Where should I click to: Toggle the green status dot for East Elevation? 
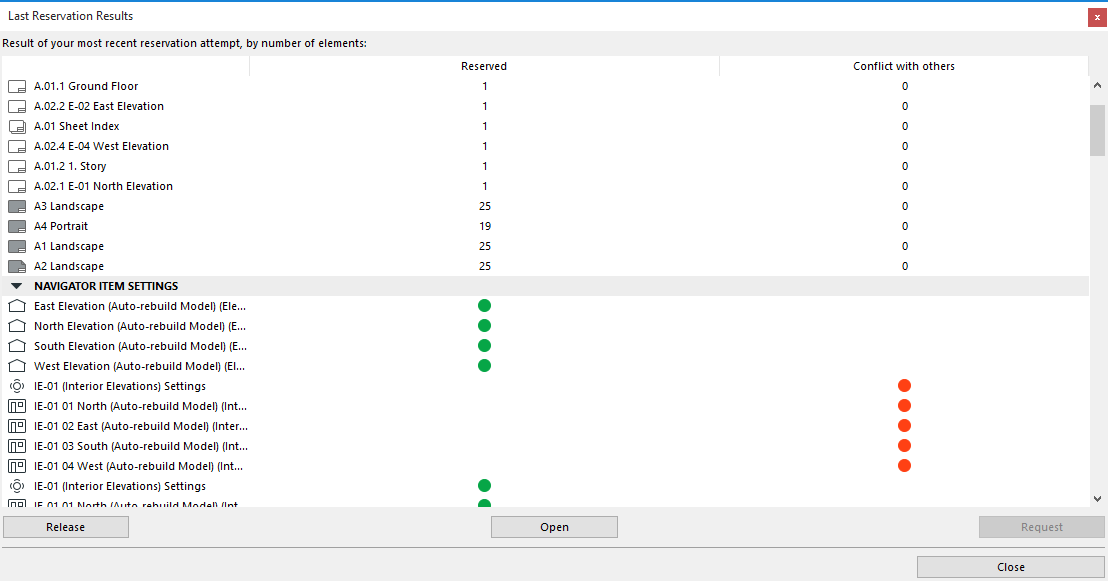[x=484, y=305]
